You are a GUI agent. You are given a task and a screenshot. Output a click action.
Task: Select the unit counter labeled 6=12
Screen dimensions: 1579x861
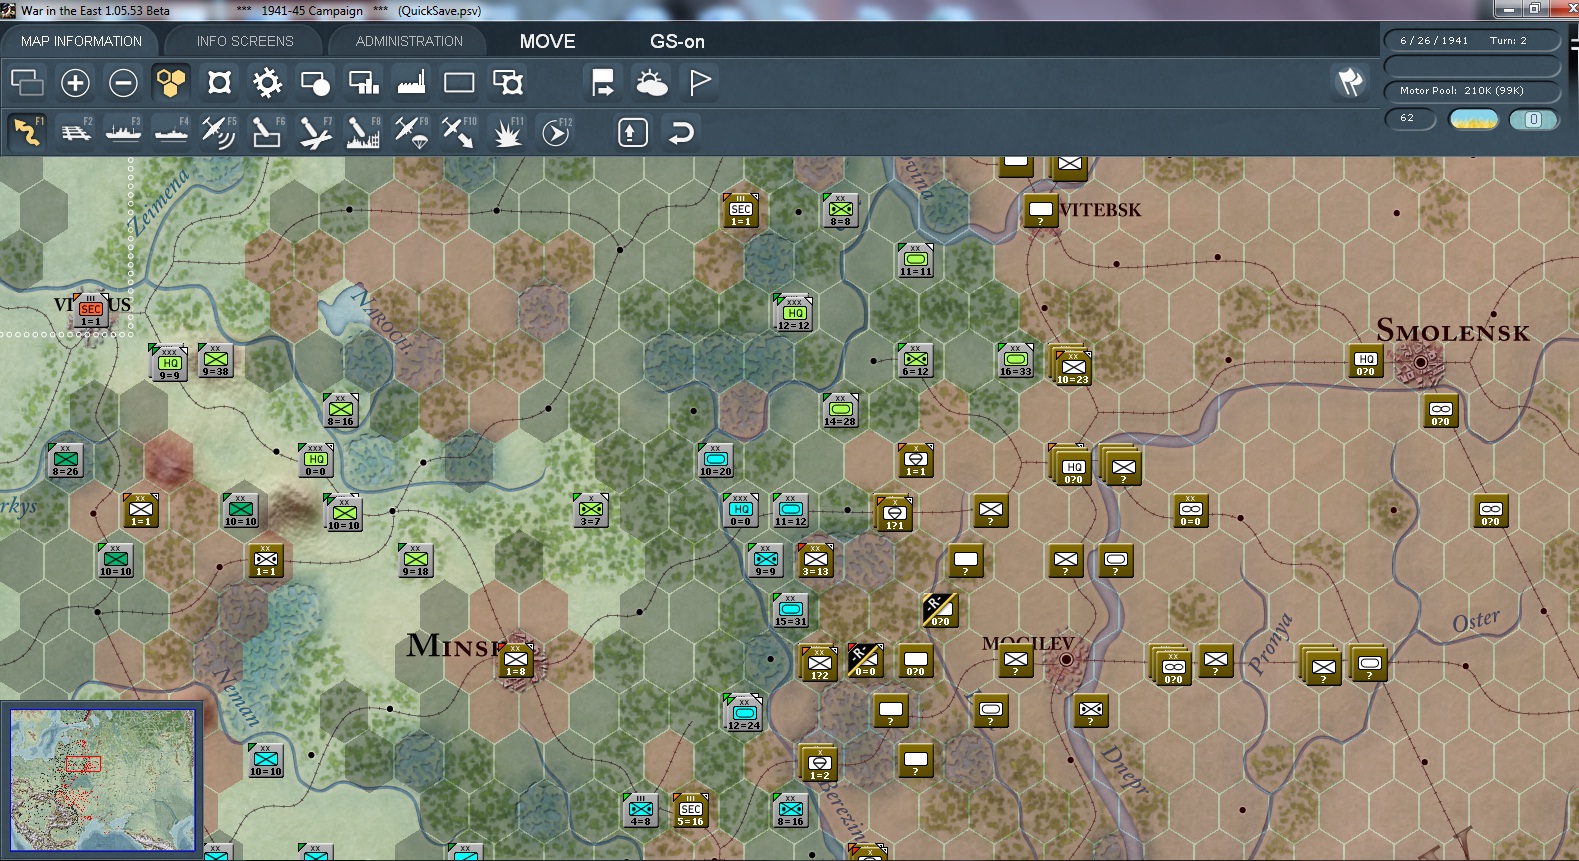(916, 362)
